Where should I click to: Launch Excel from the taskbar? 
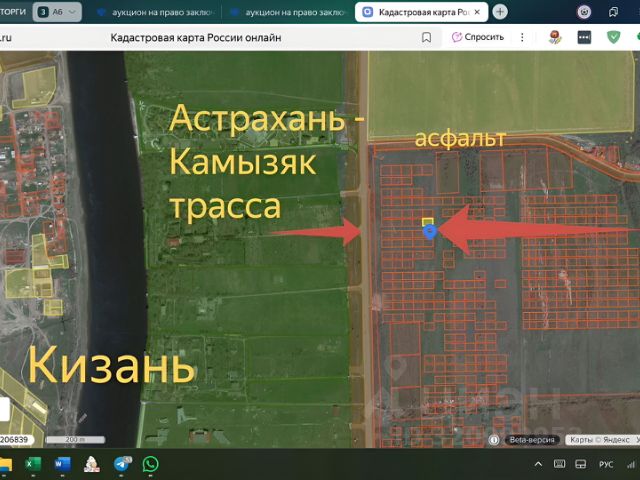click(33, 464)
